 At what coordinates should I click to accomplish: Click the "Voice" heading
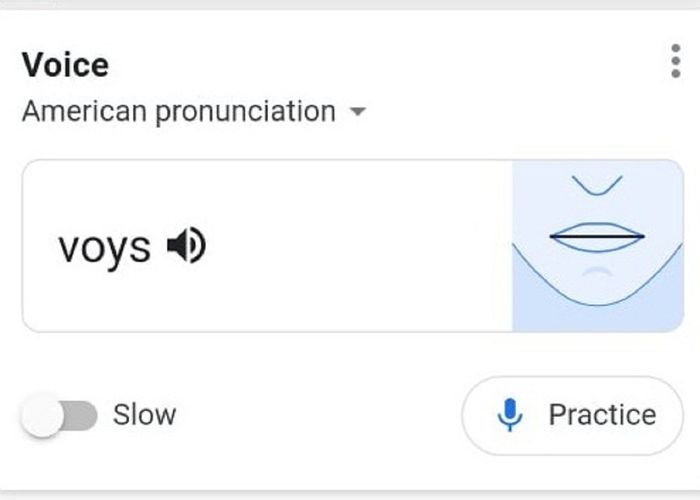click(x=65, y=65)
